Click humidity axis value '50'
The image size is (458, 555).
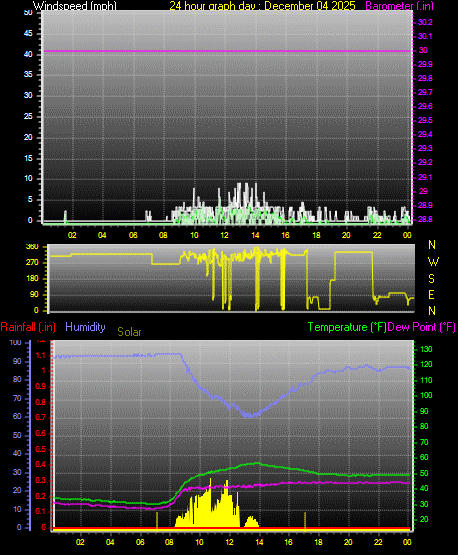pos(17,435)
